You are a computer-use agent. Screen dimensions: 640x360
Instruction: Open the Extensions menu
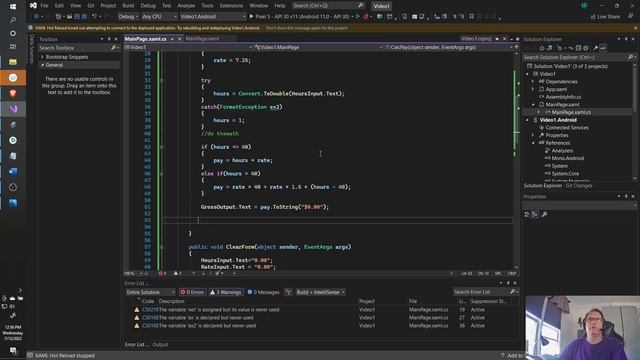click(x=231, y=6)
